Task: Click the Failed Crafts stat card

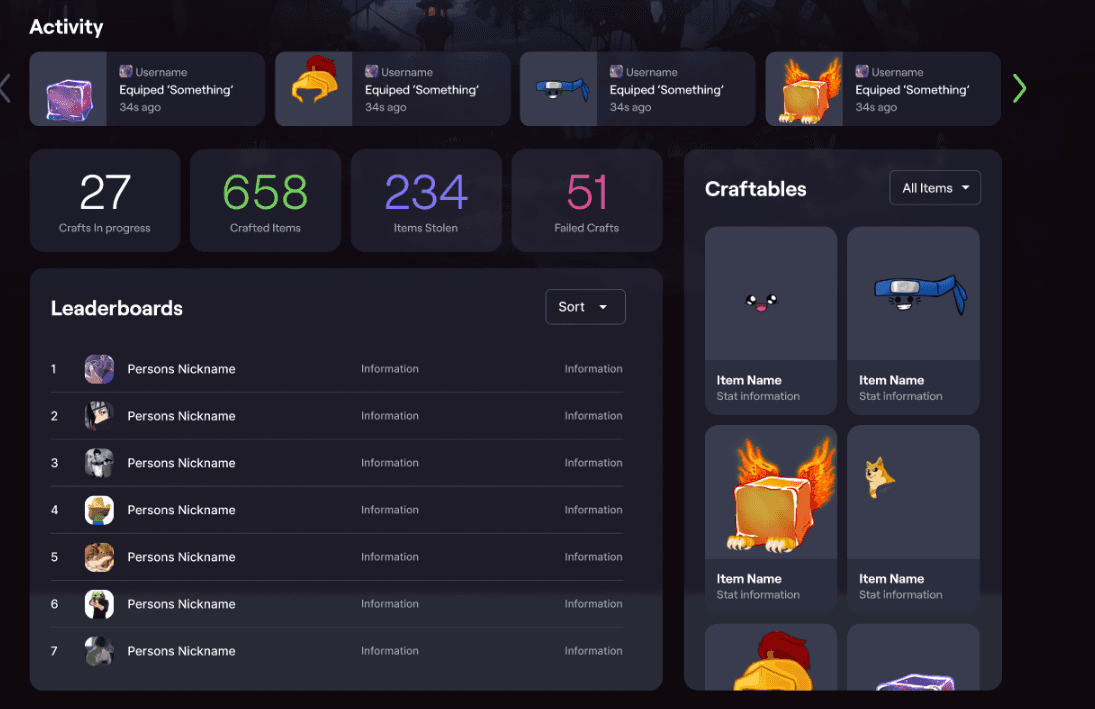Action: pyautogui.click(x=587, y=201)
